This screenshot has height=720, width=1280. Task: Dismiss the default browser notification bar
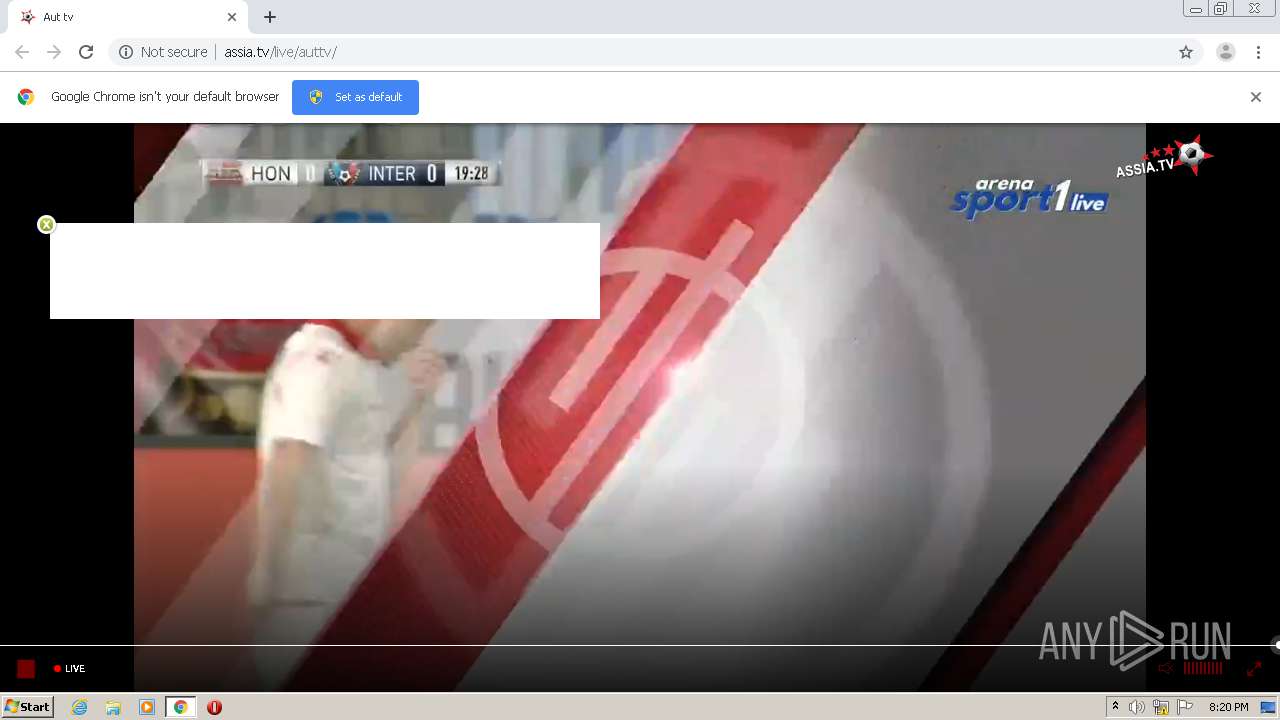pos(1256,97)
